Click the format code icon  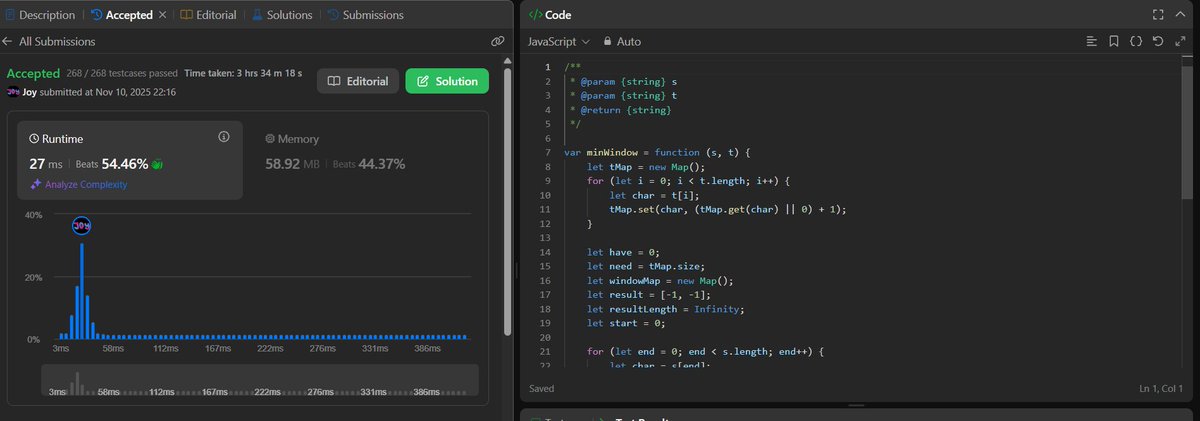tap(1092, 42)
